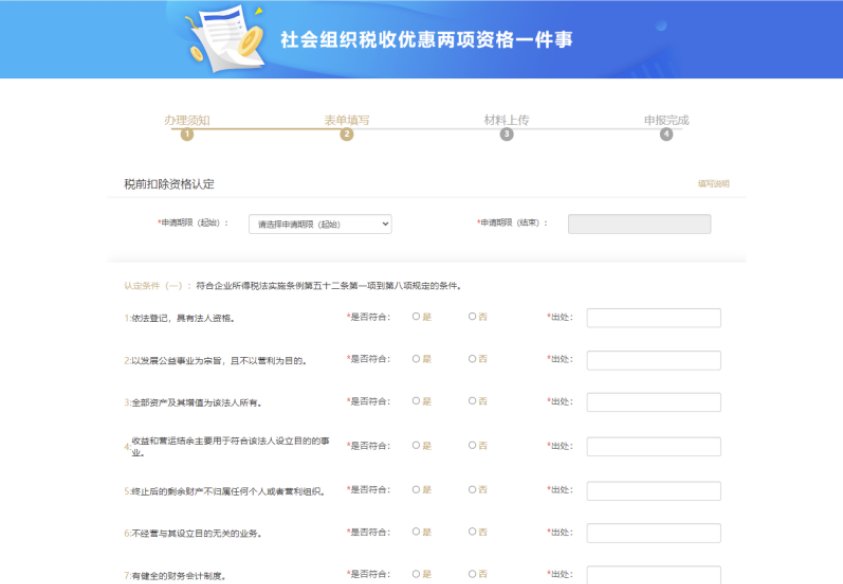This screenshot has height=584, width=843.
Task: Select 是 for 依法登记，具有法人资格
Action: tap(416, 317)
